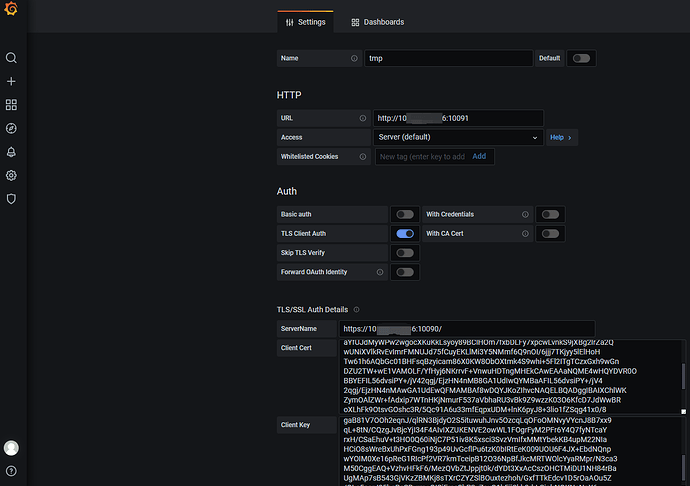Image resolution: width=690 pixels, height=486 pixels.
Task: Open the Help question mark icon
Action: pos(12,470)
